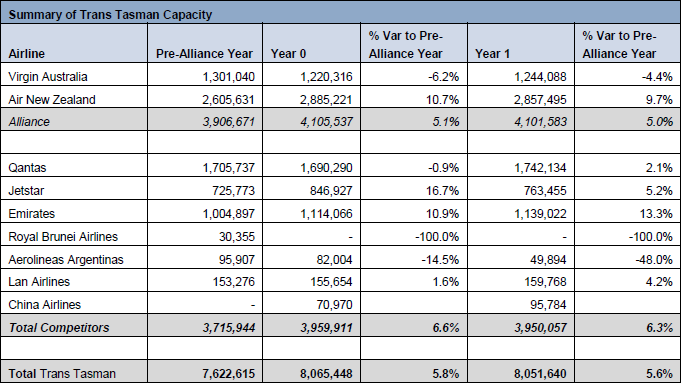Select the Air New Zealand value 2,885,221
The image size is (681, 383).
click(x=326, y=100)
